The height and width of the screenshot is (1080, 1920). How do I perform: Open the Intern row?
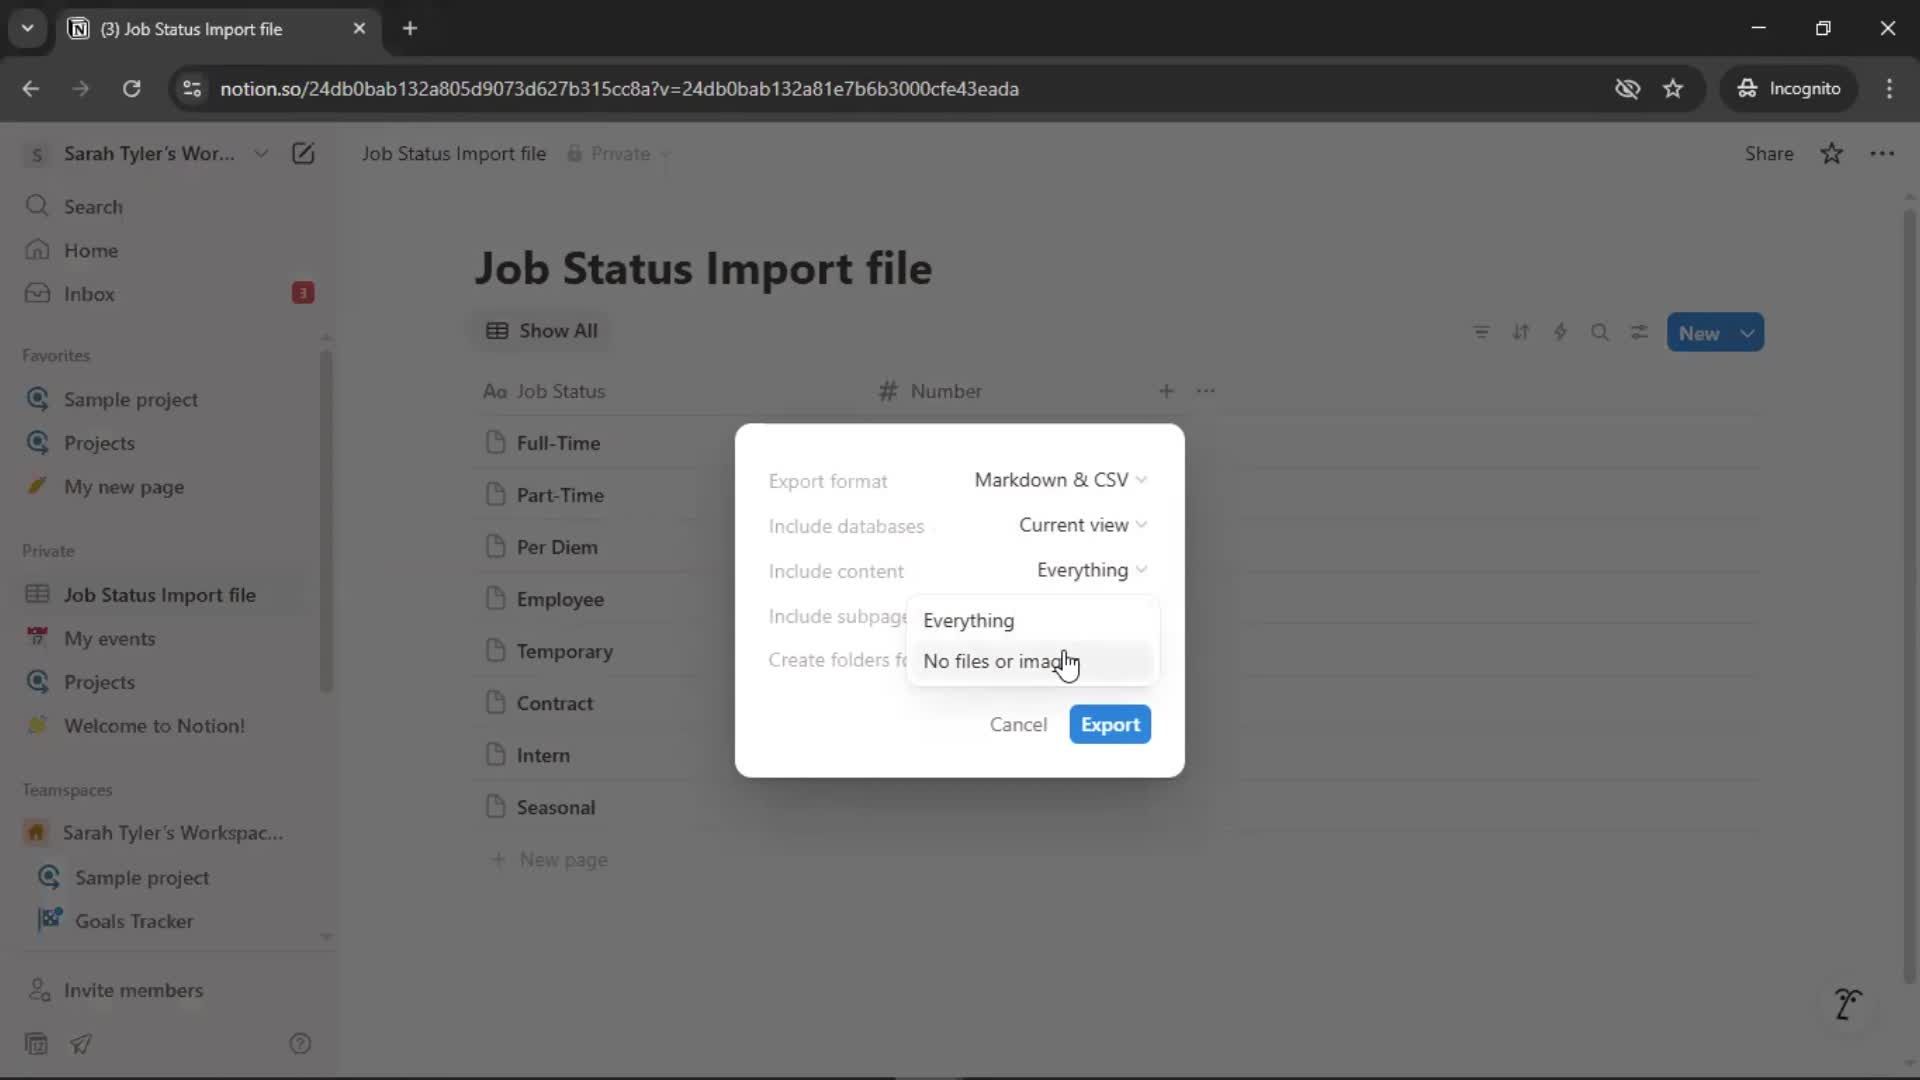coord(543,755)
